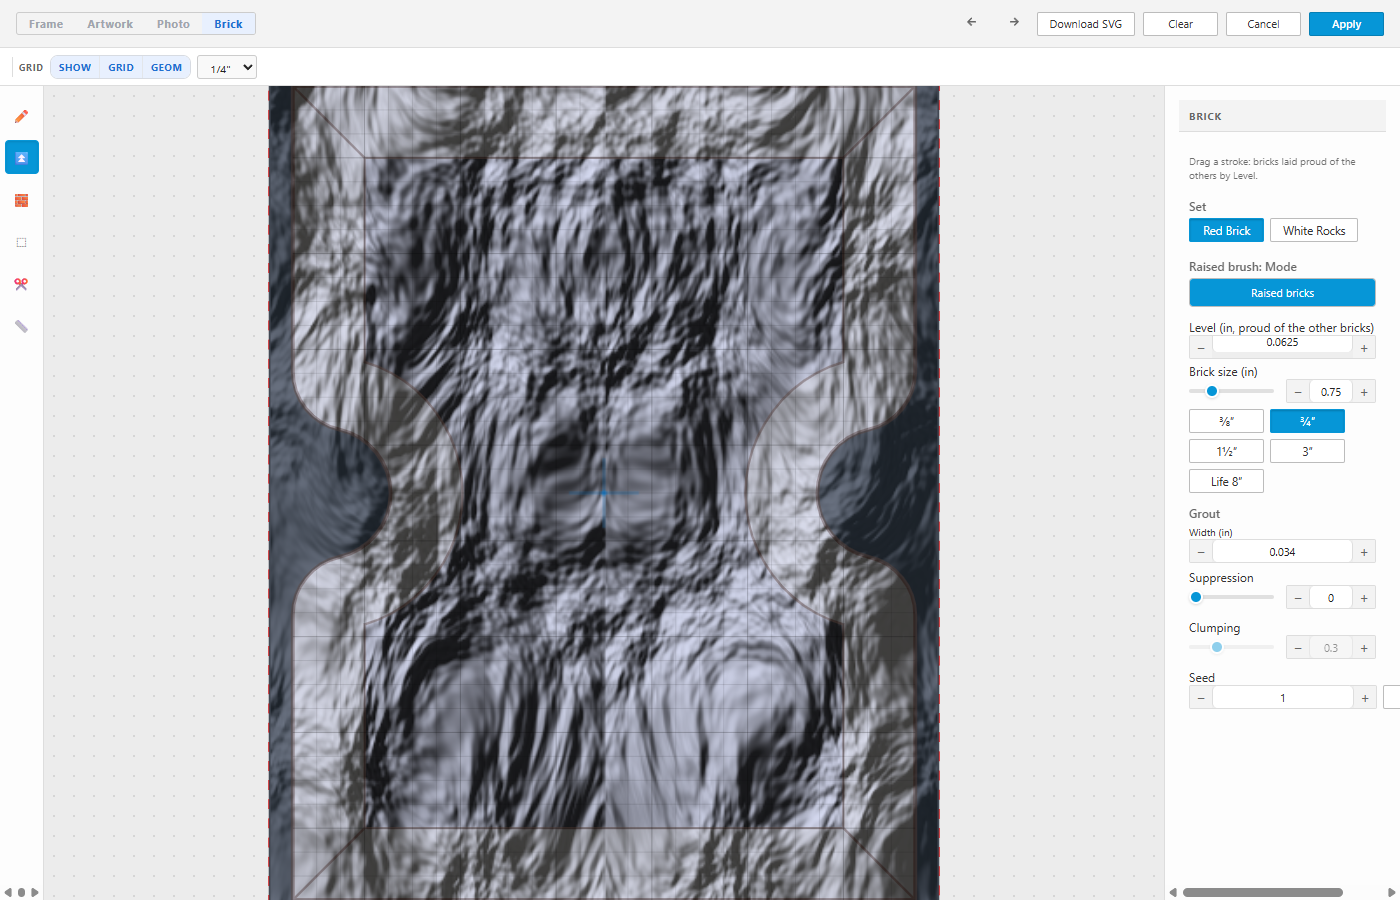Select the 1½" brick size preset
1400x900 pixels.
pos(1226,451)
